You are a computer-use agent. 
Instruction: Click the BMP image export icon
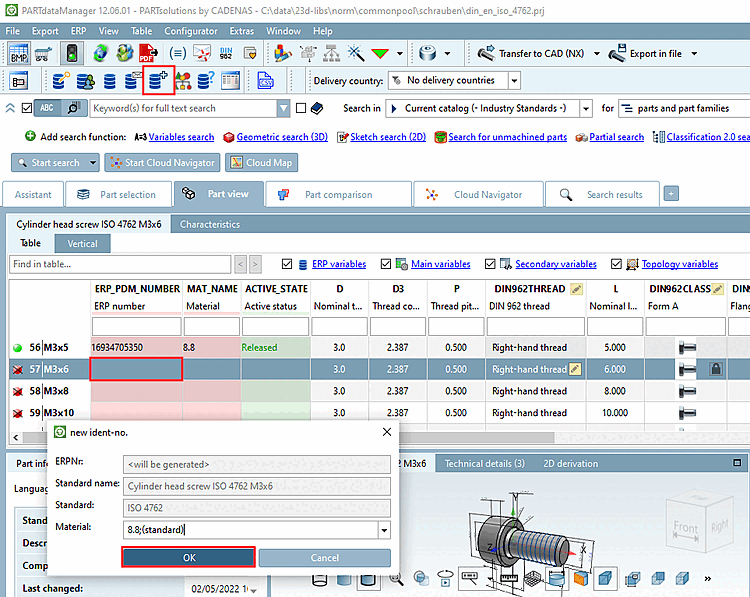click(18, 54)
